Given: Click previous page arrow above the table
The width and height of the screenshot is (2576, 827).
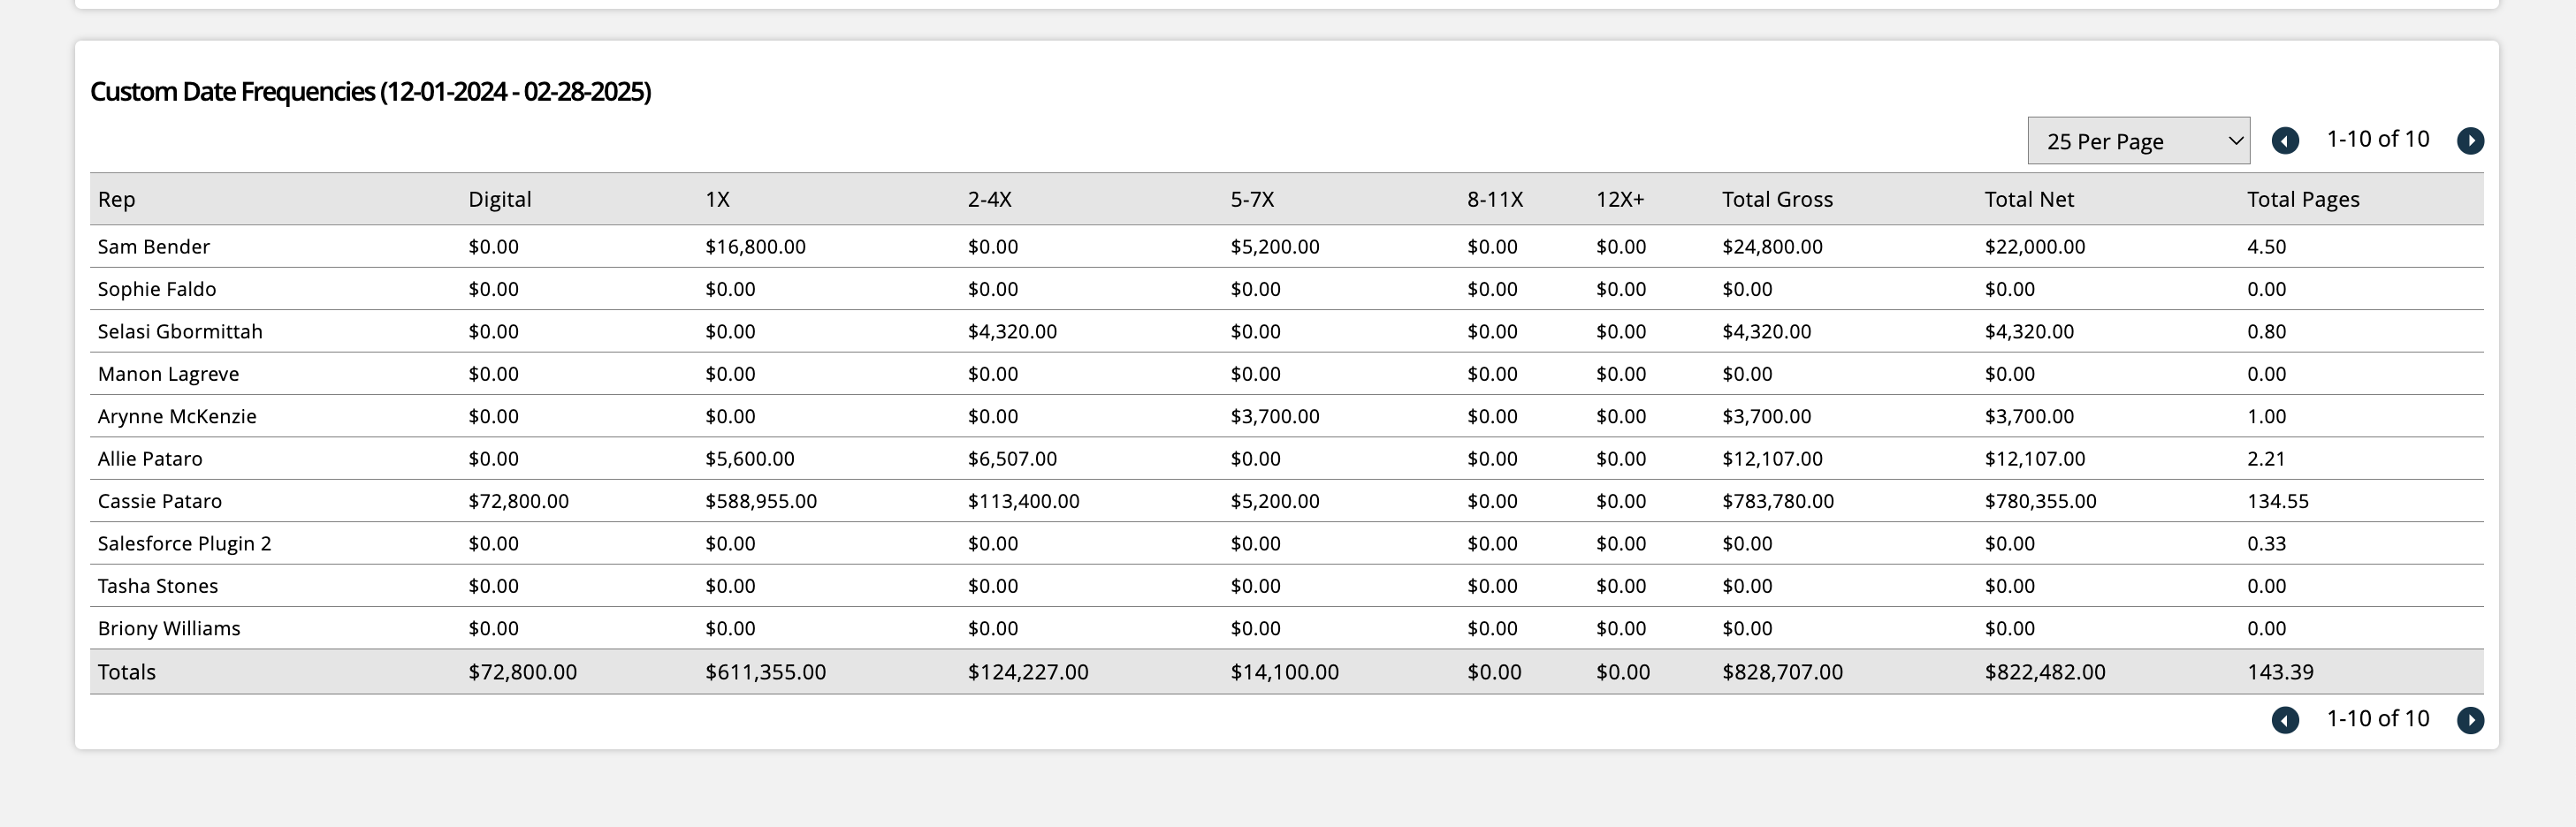Looking at the screenshot, I should [2284, 141].
